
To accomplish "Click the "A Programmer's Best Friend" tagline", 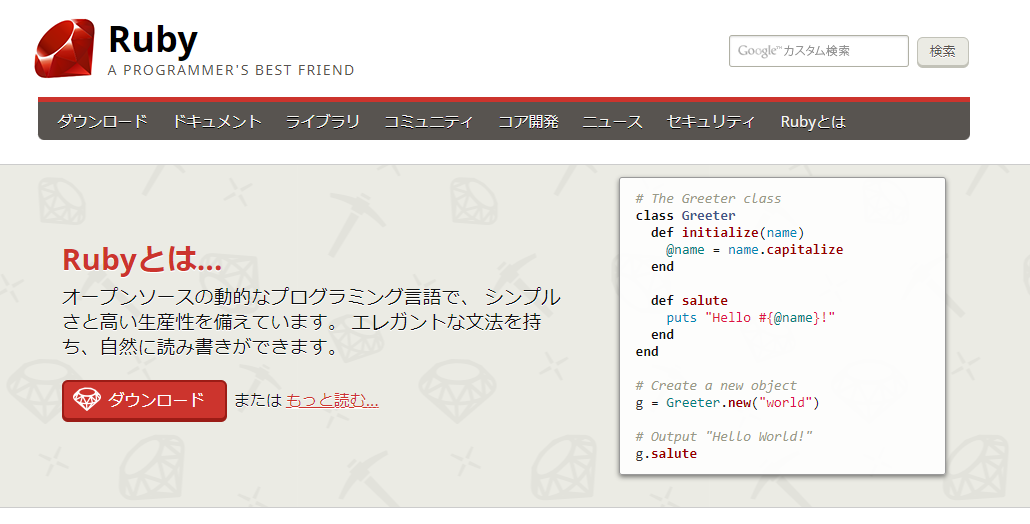I will click(x=231, y=70).
